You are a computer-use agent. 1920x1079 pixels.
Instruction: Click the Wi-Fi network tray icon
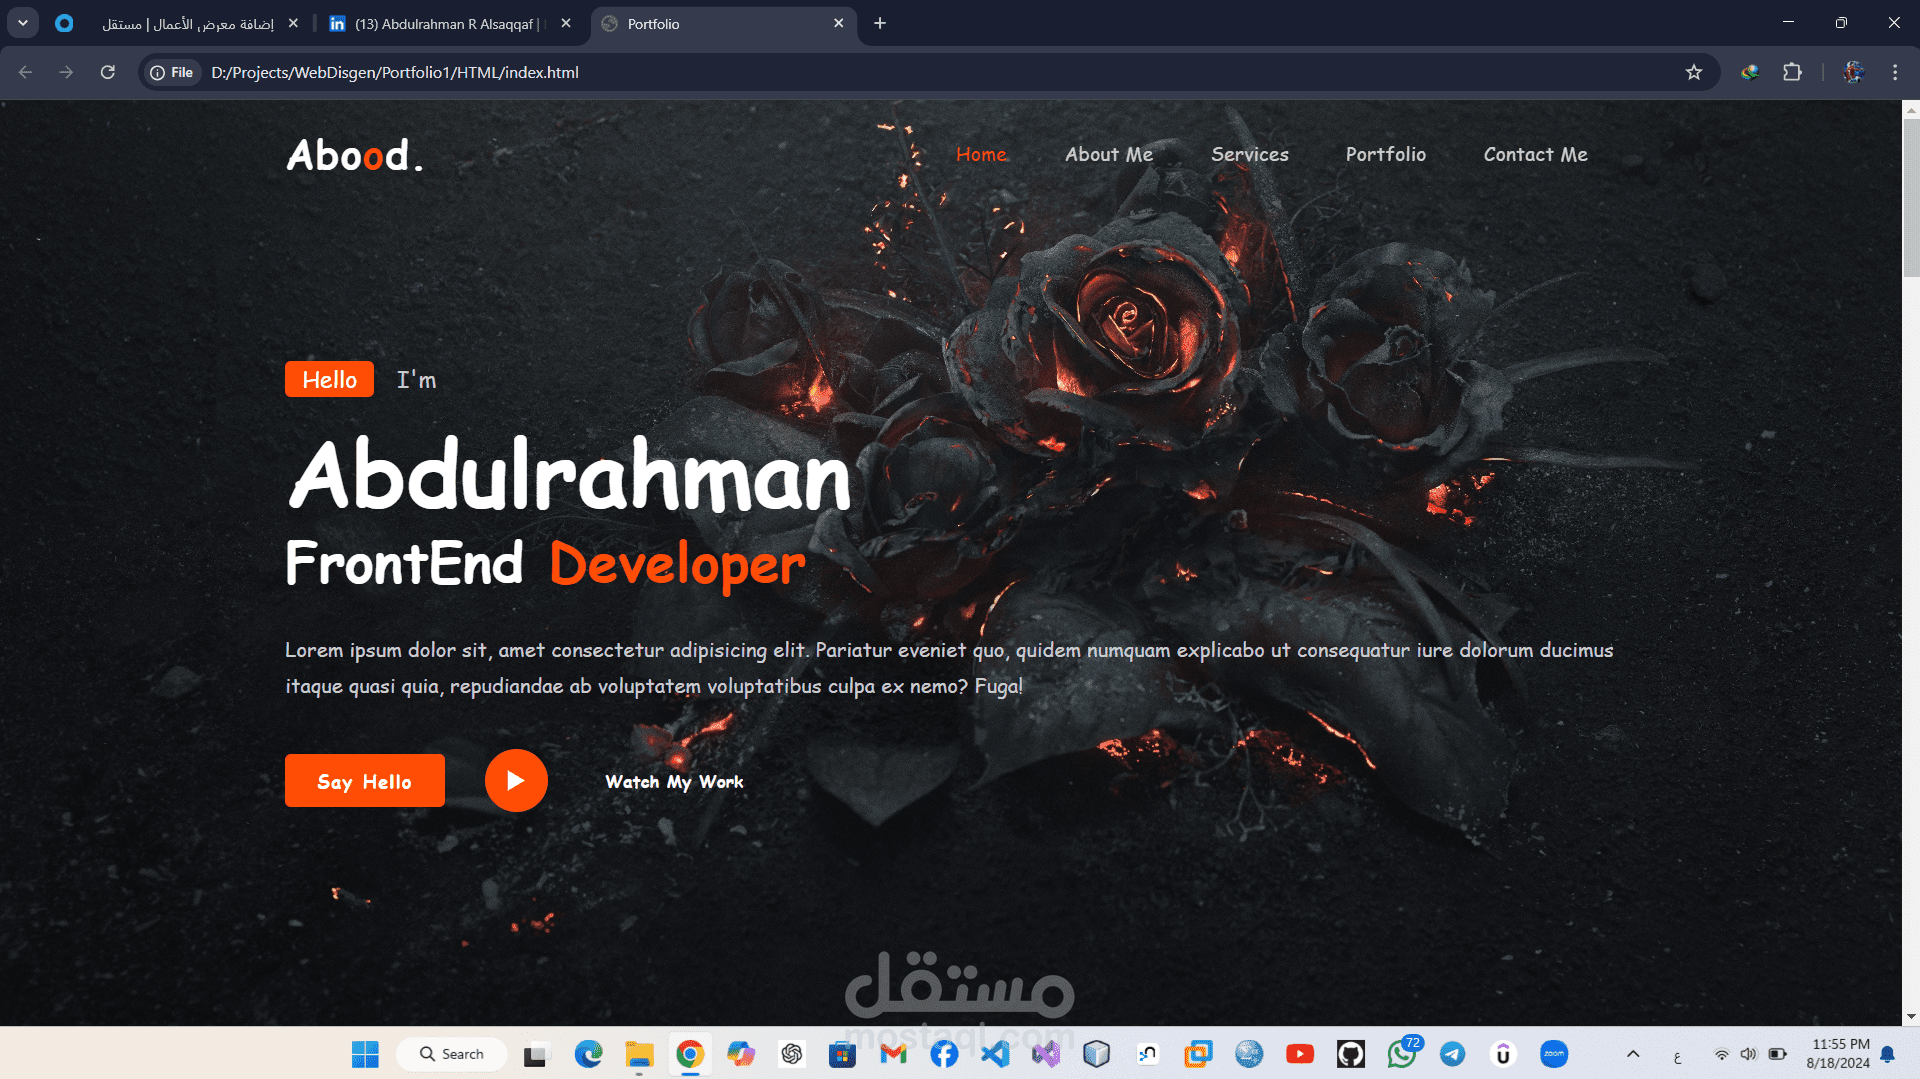1722,1054
